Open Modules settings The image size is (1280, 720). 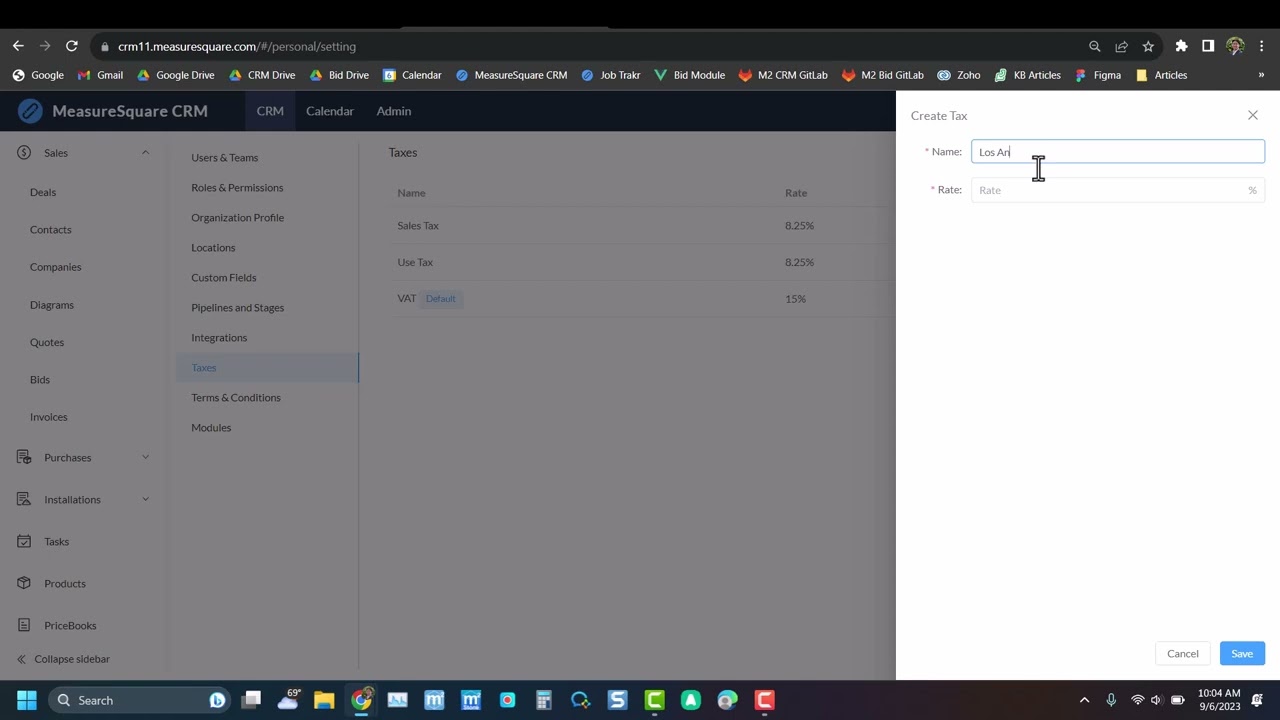pos(211,427)
